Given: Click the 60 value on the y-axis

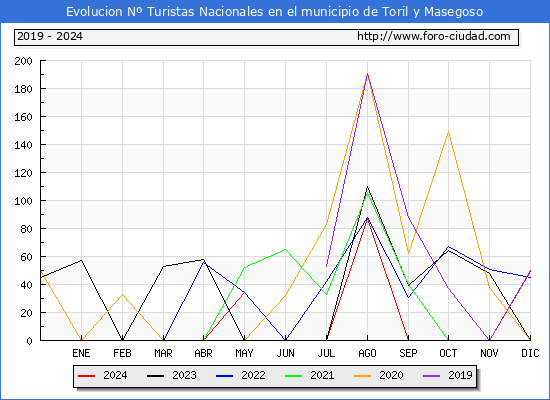Looking at the screenshot, I should click(x=27, y=257).
